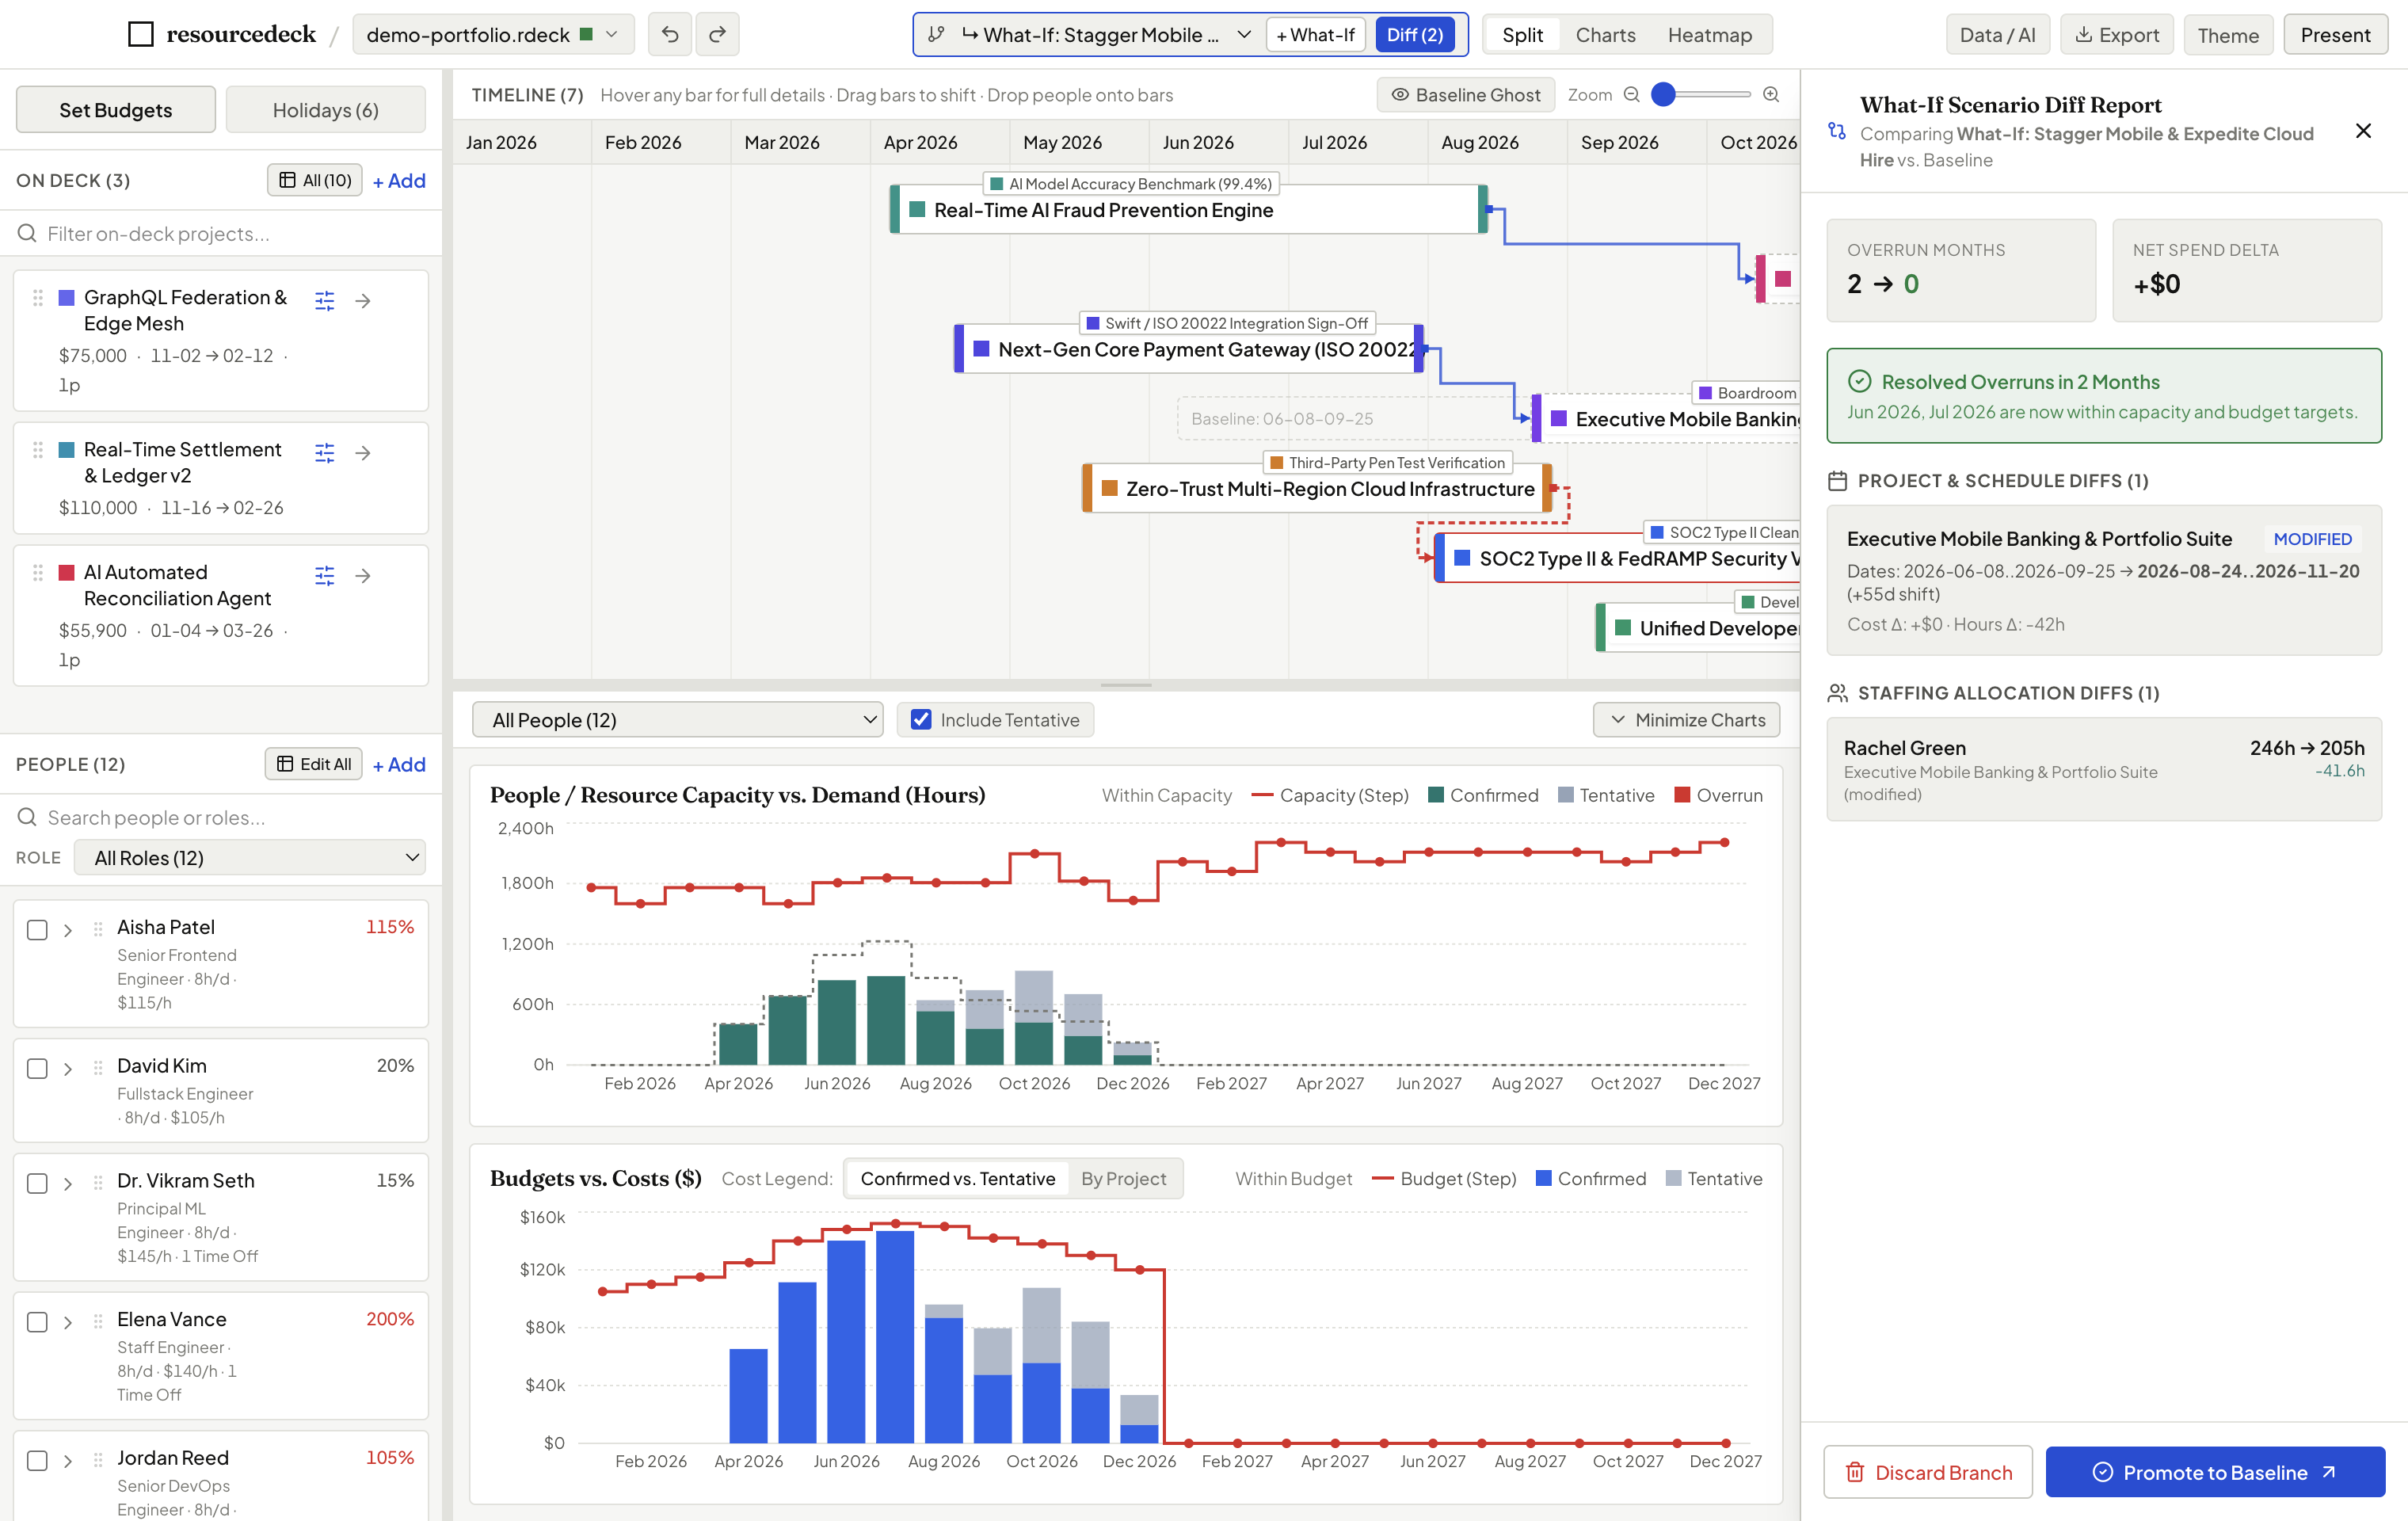Open settings sliders for Real-Time Settlement project
The width and height of the screenshot is (2408, 1521).
point(325,453)
